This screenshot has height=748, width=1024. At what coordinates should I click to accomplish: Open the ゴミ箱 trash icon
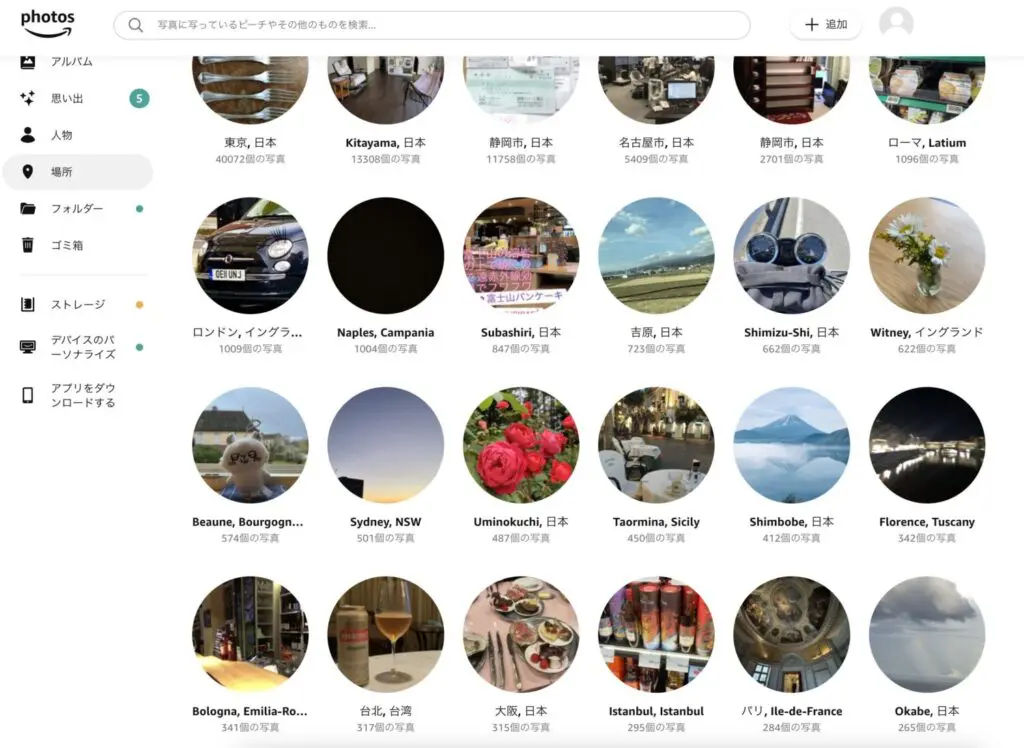coord(27,245)
